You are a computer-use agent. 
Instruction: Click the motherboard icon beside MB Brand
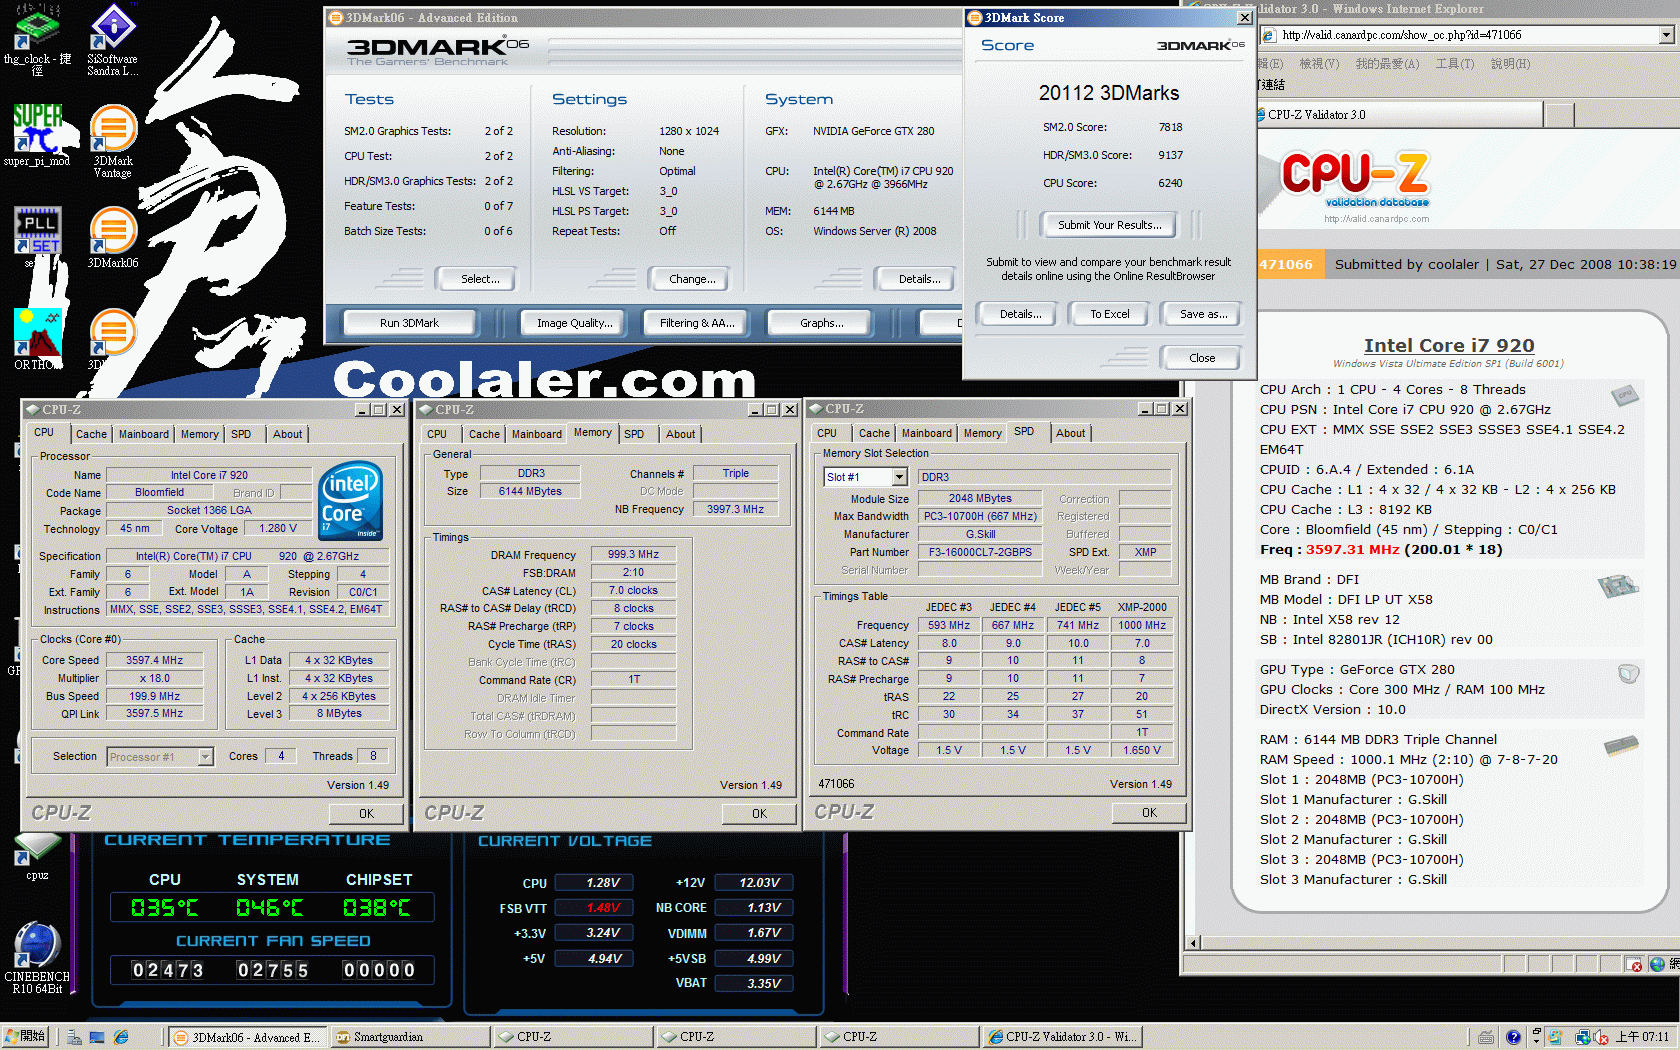tap(1618, 585)
